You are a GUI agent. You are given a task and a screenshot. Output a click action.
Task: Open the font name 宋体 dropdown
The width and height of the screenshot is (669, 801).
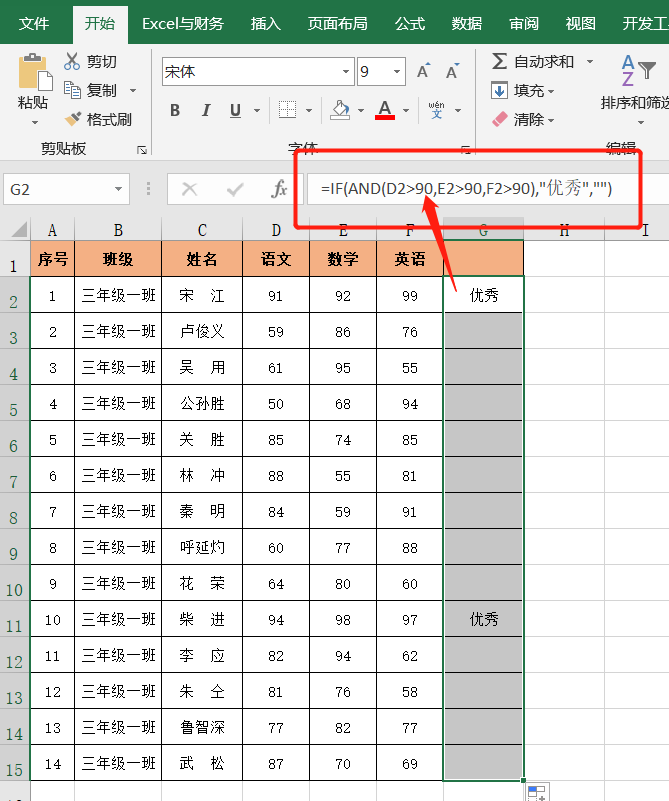click(346, 72)
